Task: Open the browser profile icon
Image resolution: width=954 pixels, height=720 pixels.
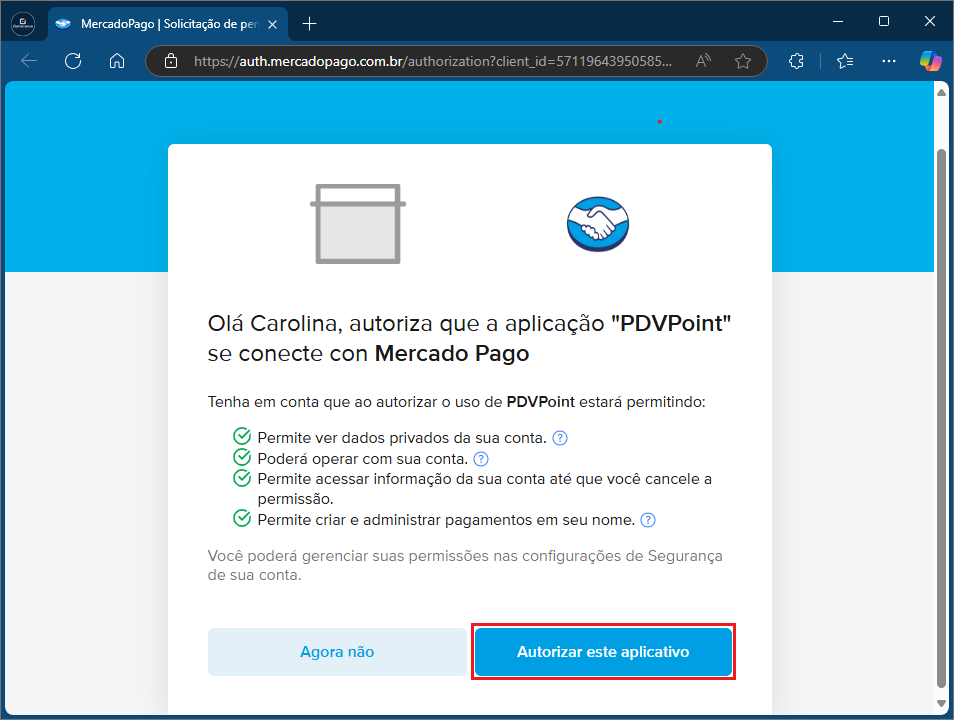Action: pos(23,23)
